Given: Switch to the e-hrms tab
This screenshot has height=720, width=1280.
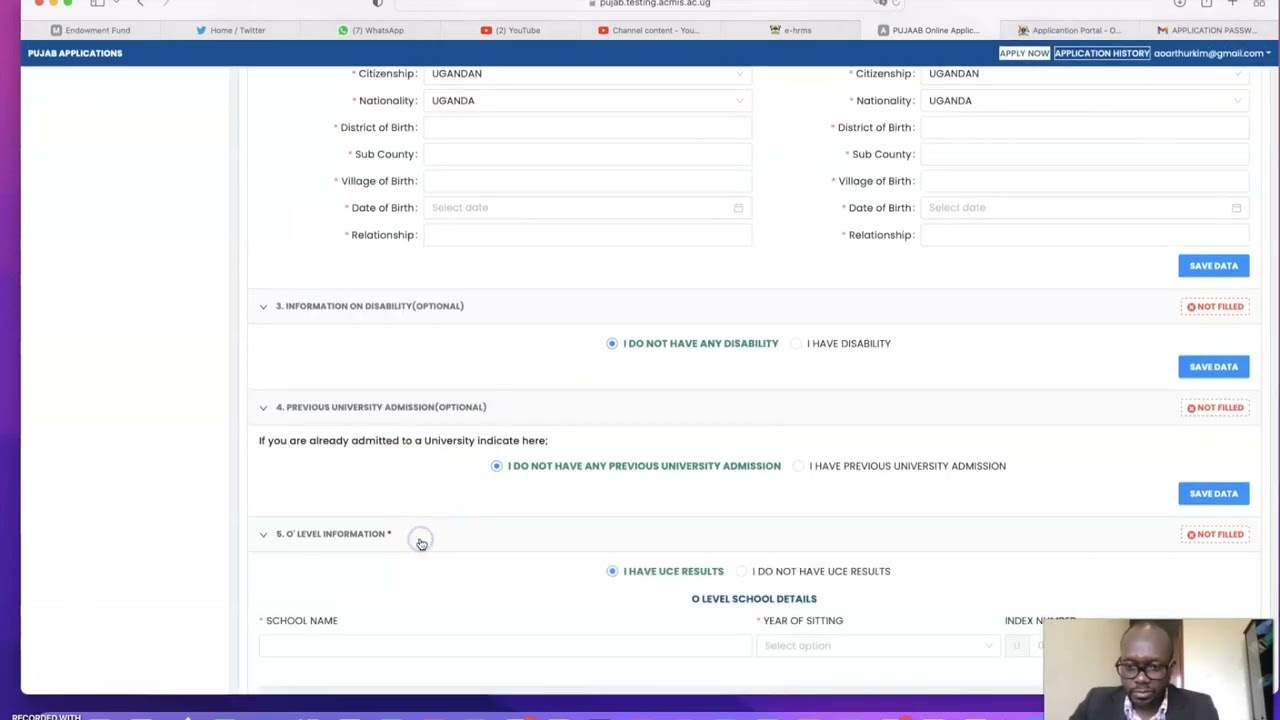Looking at the screenshot, I should tap(790, 30).
